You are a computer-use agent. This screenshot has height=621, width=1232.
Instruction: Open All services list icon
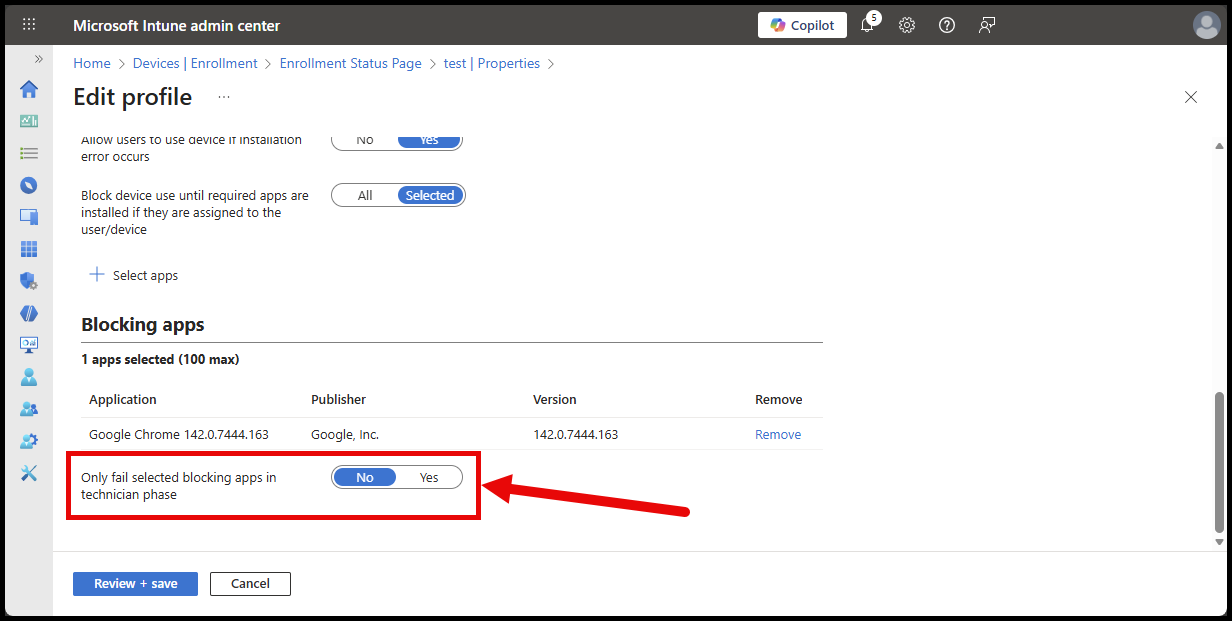[29, 153]
